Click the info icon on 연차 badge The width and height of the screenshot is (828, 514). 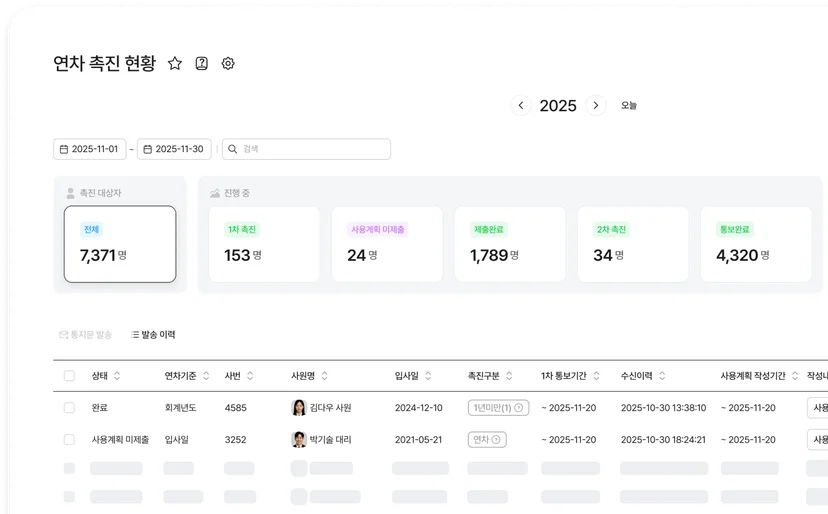tap(496, 440)
